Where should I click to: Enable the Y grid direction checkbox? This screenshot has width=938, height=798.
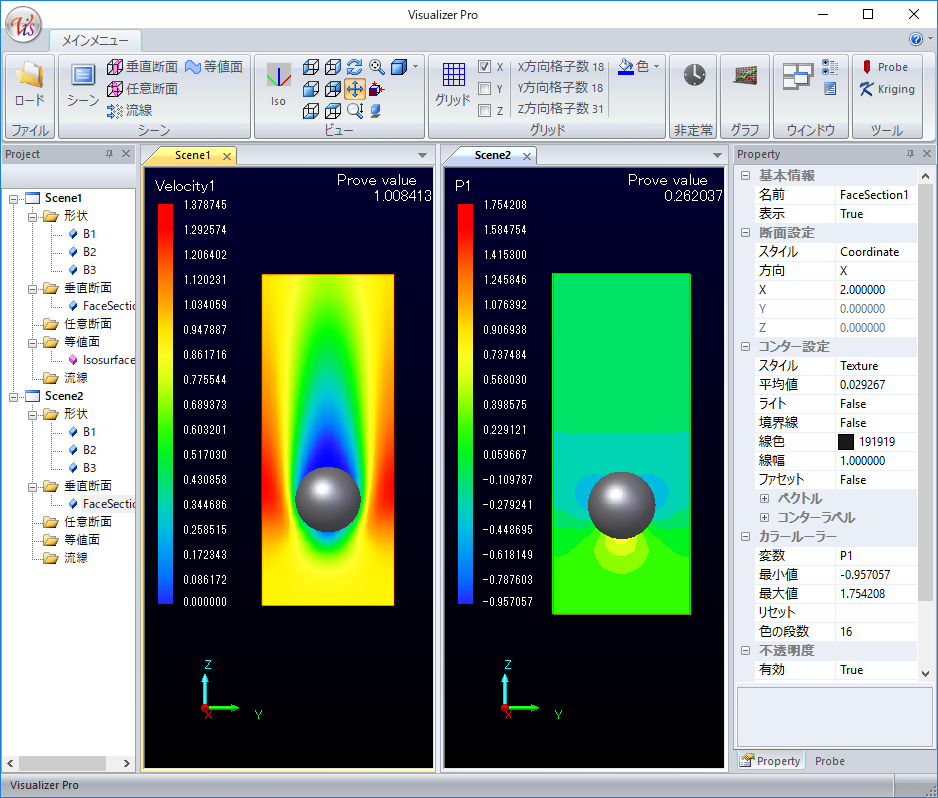(485, 89)
